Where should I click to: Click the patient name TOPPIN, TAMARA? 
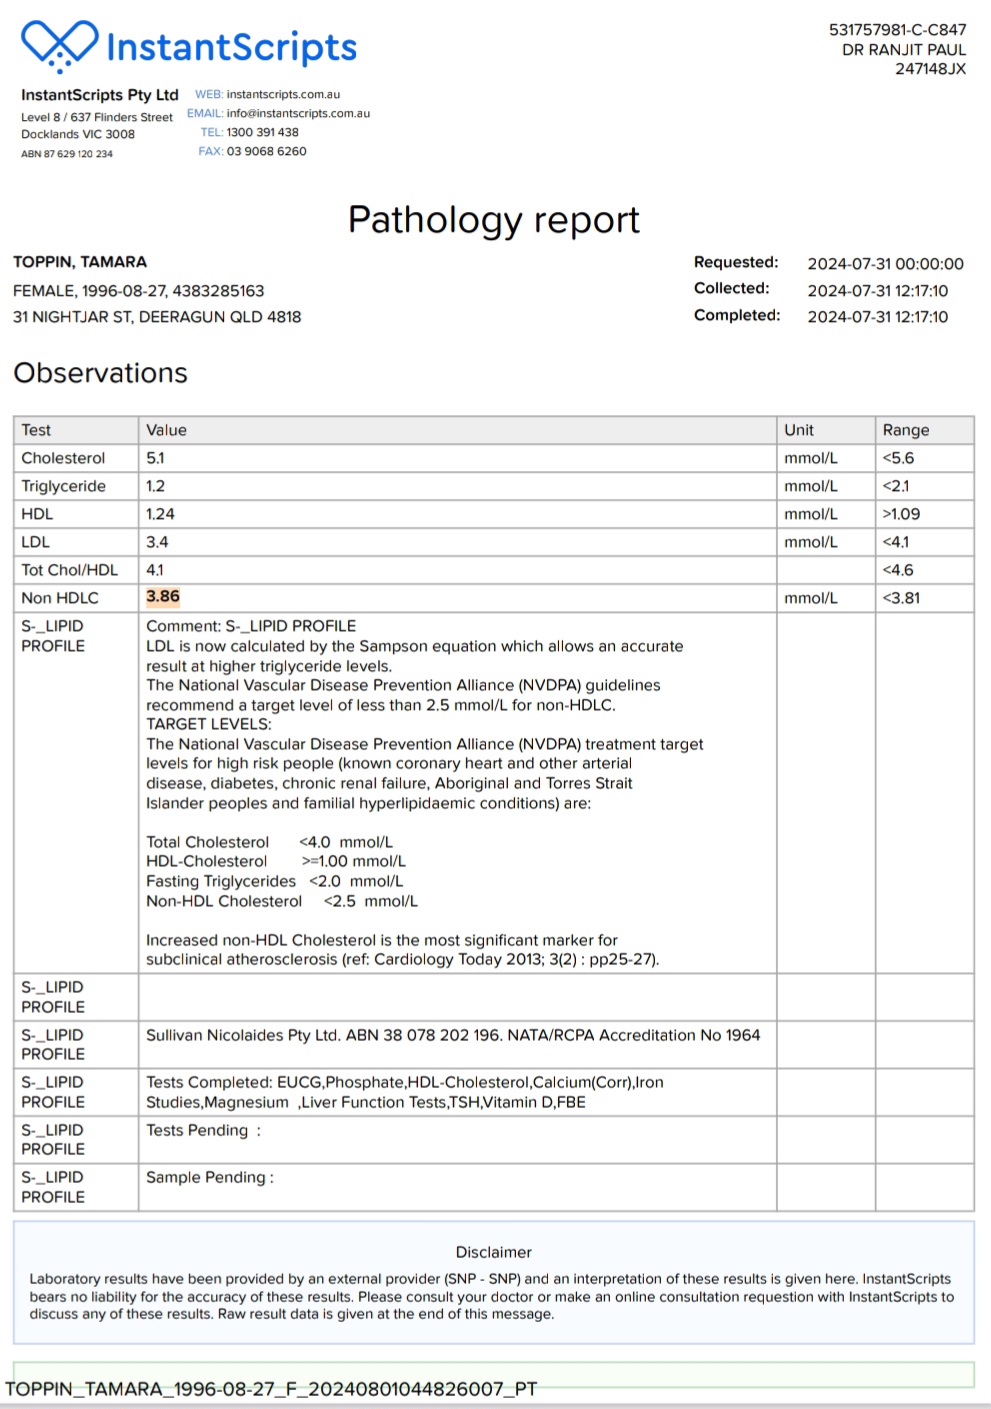(x=80, y=262)
